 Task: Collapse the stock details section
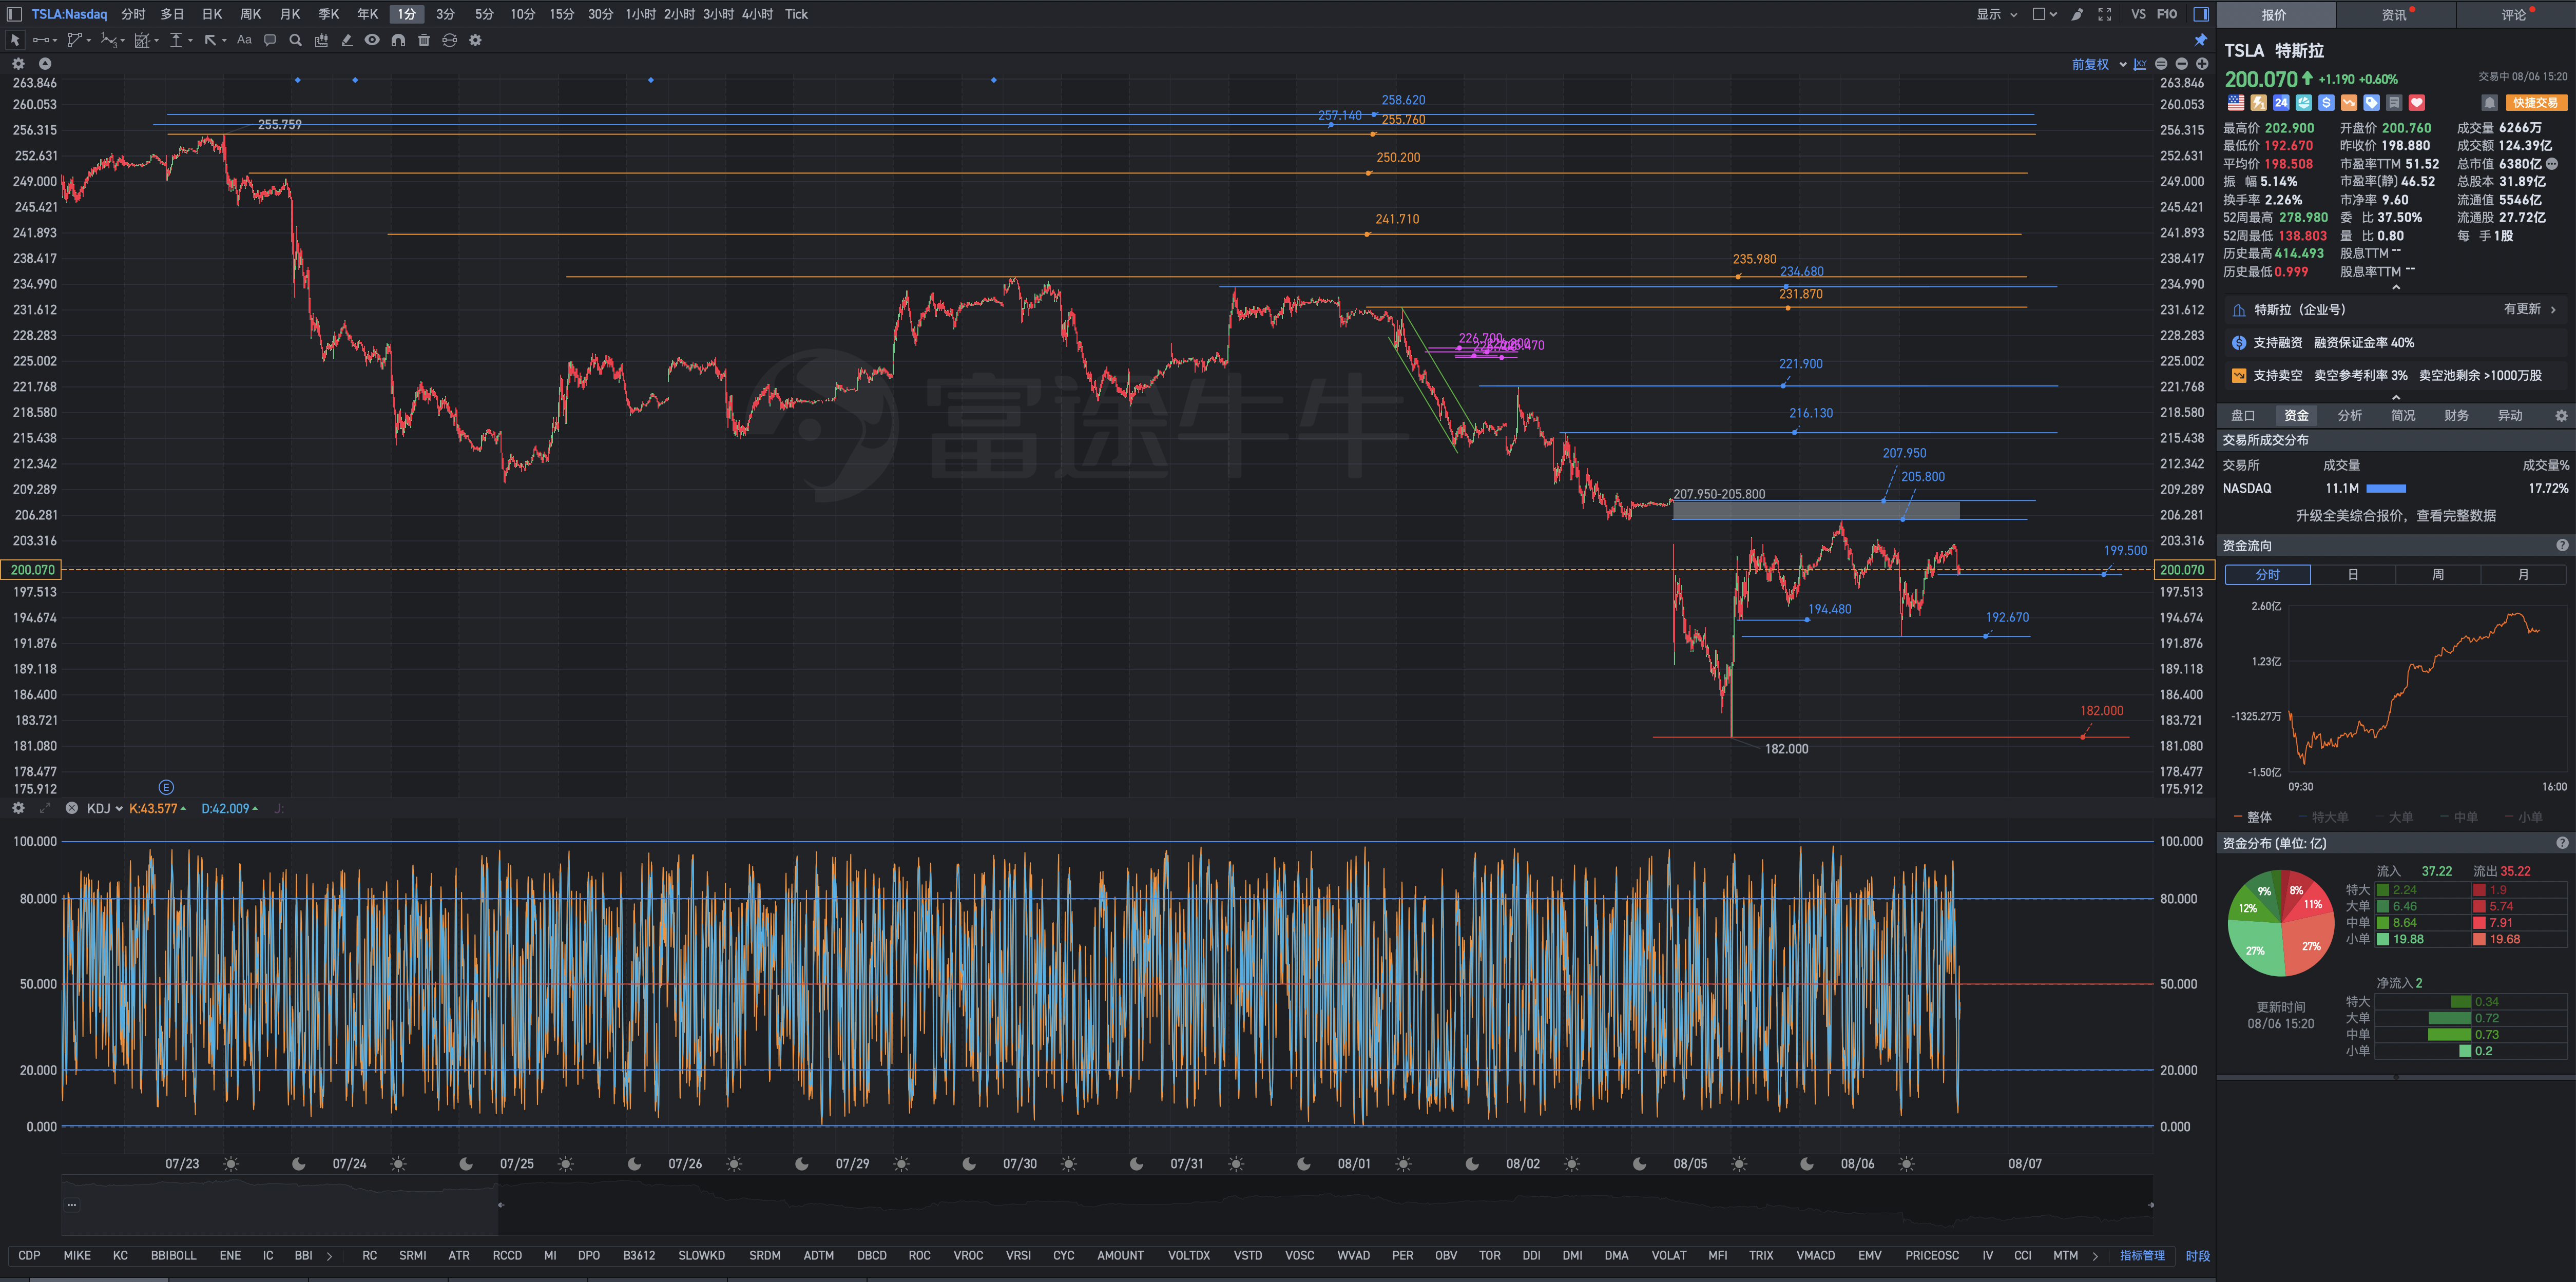2396,288
